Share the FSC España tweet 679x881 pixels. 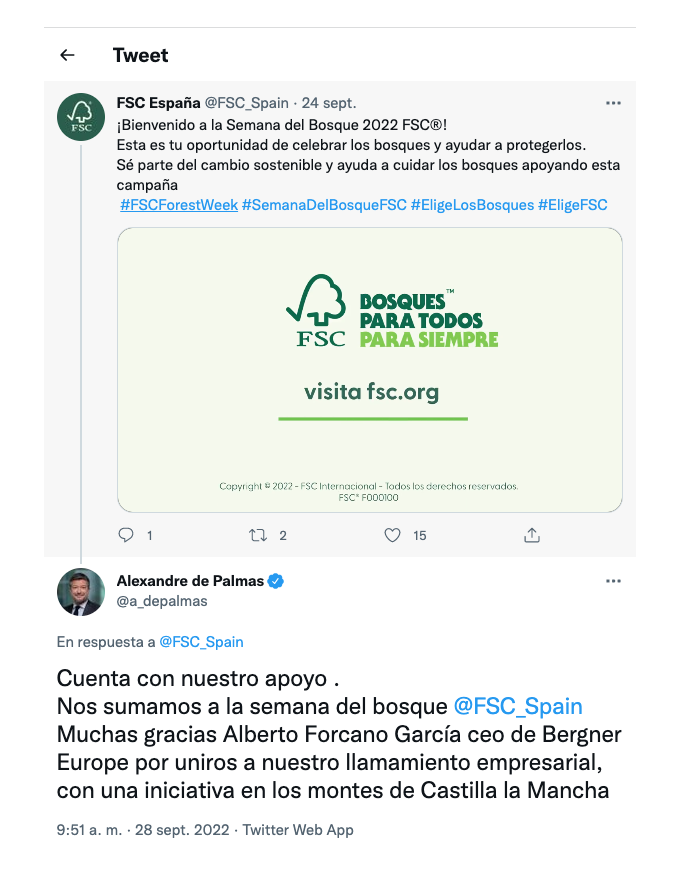(532, 535)
